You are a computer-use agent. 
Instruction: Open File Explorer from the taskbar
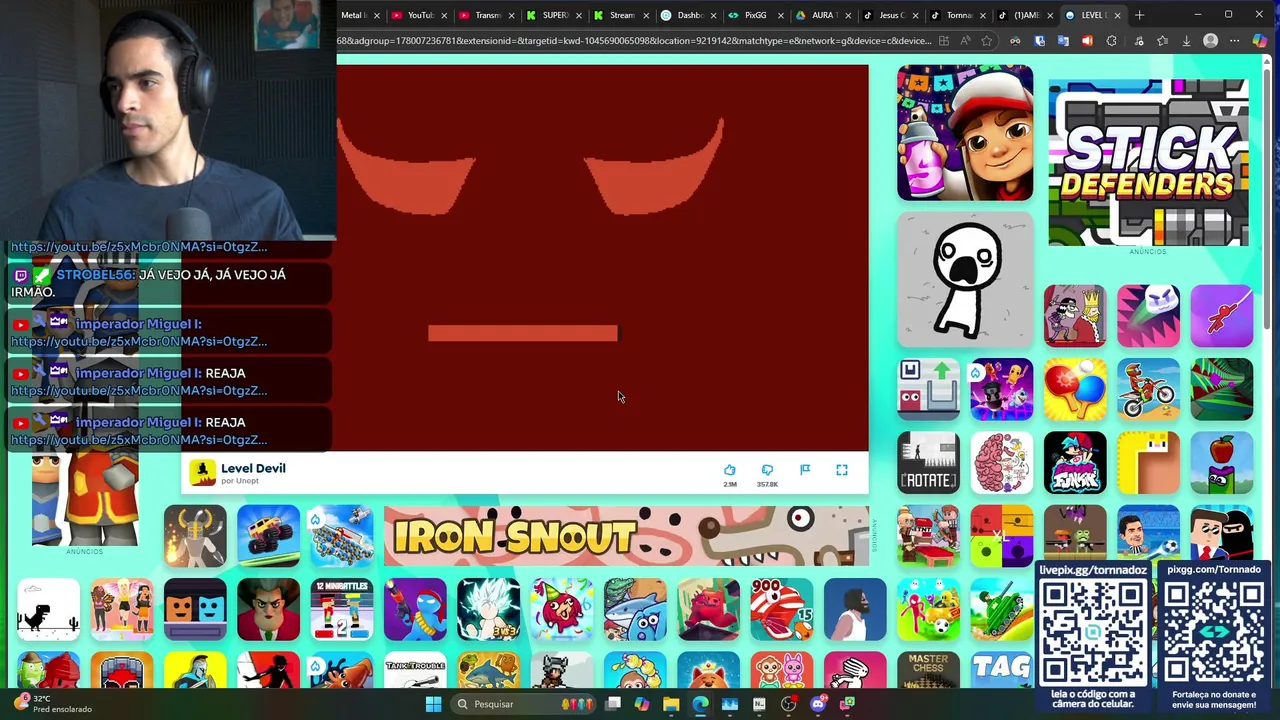671,704
